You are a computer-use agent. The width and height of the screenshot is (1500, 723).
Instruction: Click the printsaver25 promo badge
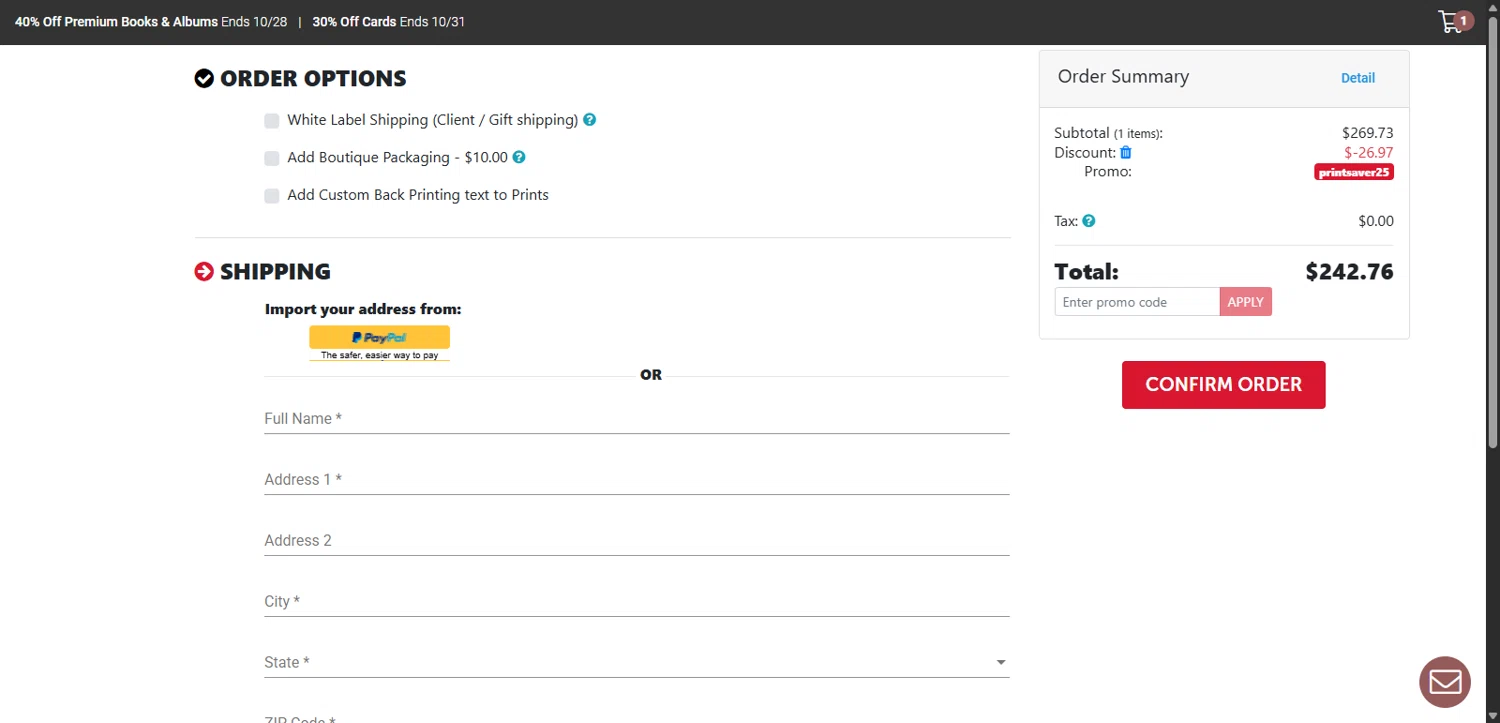coord(1353,172)
